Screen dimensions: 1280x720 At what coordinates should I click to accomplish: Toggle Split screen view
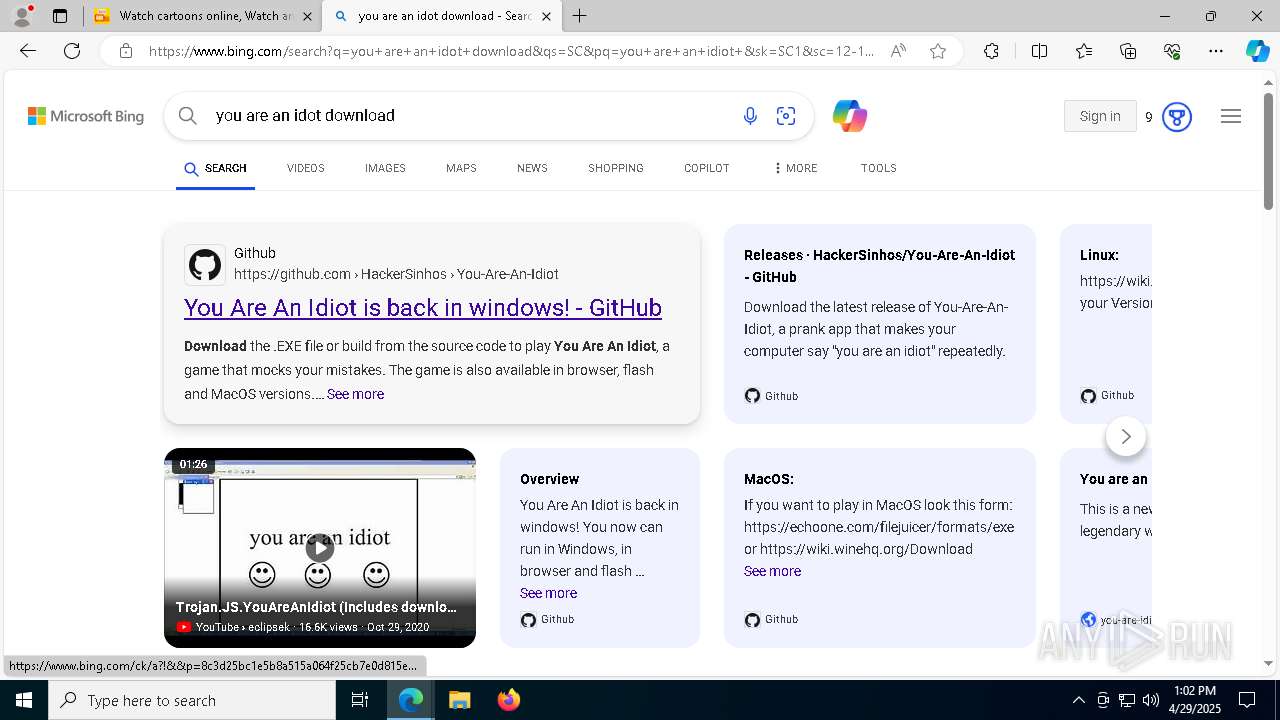[1039, 51]
